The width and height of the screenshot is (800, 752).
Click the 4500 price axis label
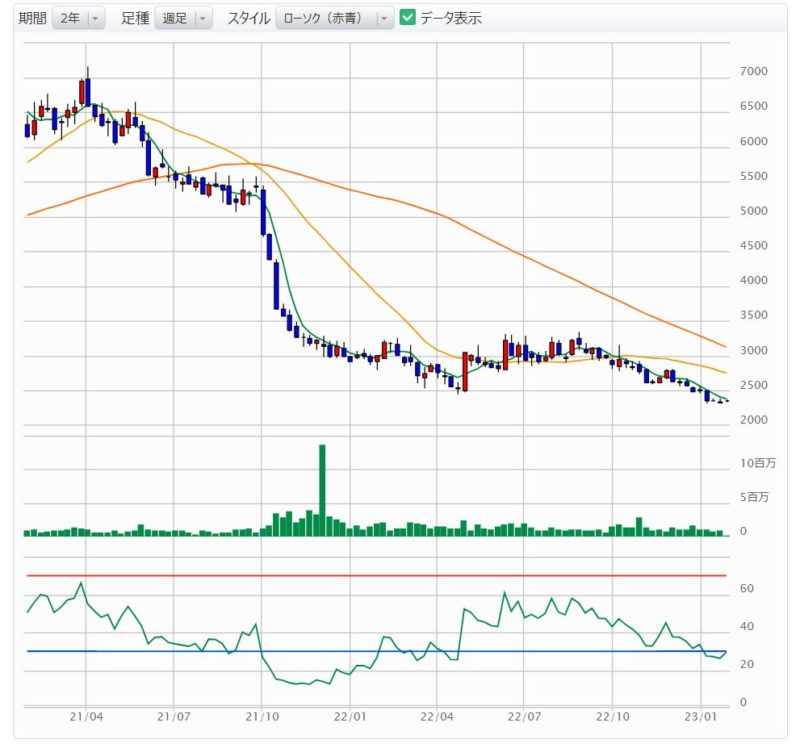pyautogui.click(x=754, y=245)
